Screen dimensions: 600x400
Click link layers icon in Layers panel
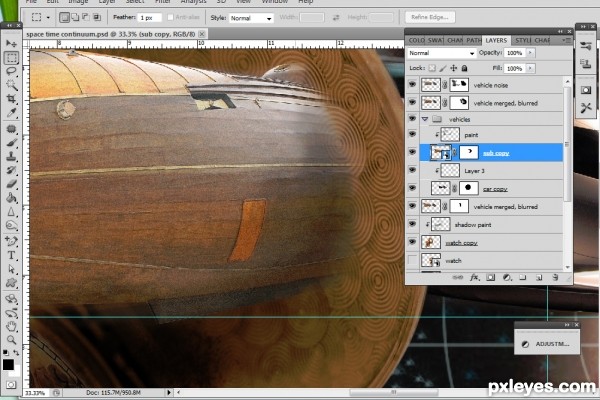coord(458,278)
